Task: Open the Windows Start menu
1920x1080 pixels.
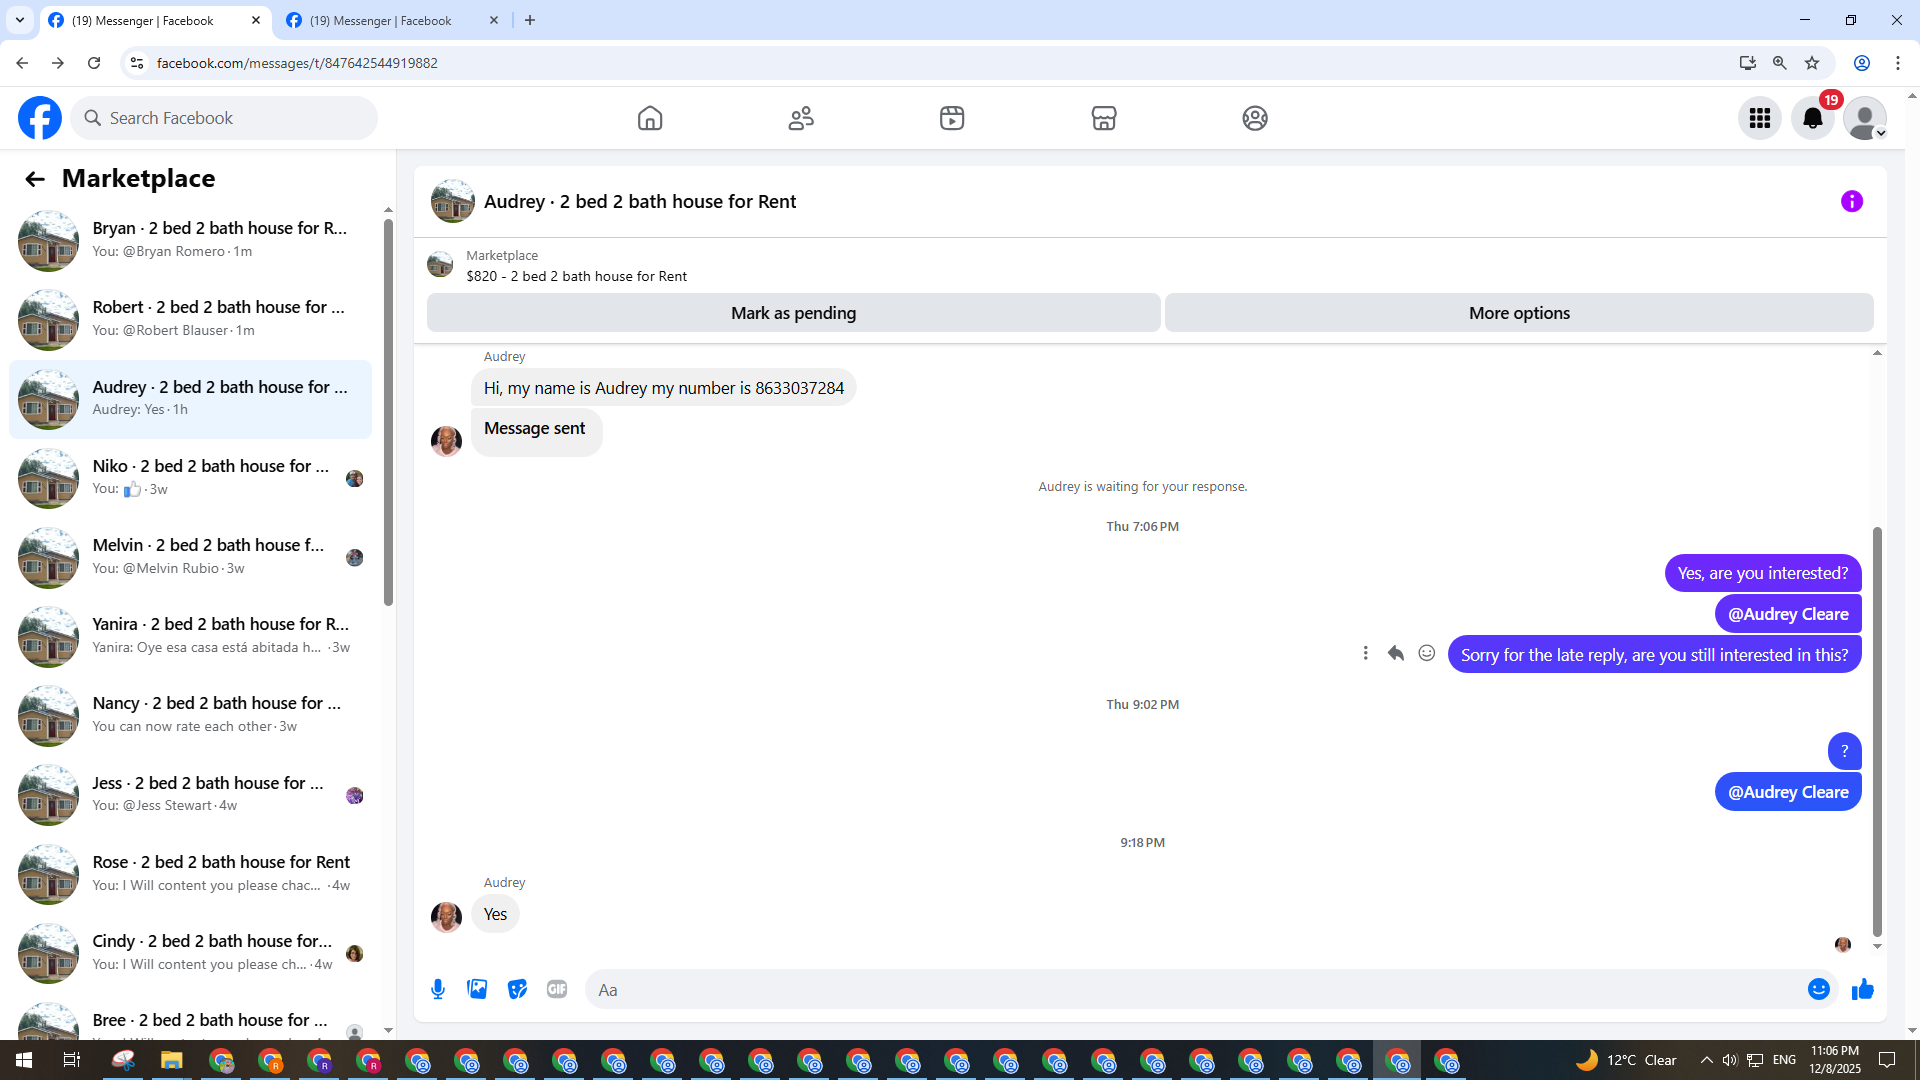Action: (24, 1060)
